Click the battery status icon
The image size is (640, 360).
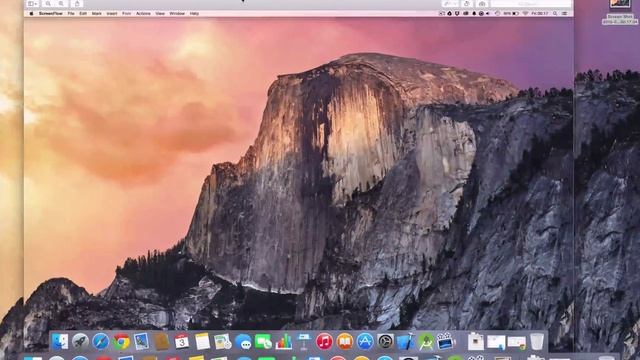(x=516, y=13)
